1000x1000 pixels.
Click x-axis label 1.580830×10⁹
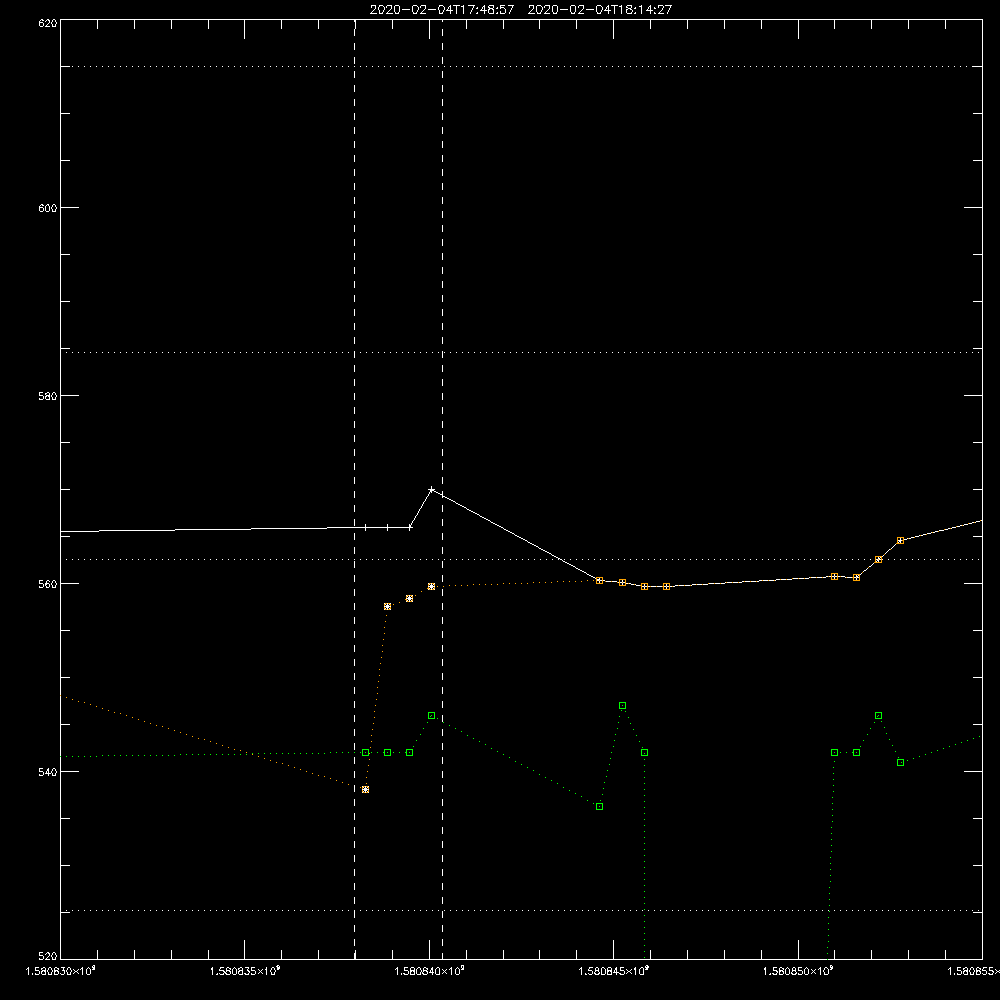coord(61,971)
